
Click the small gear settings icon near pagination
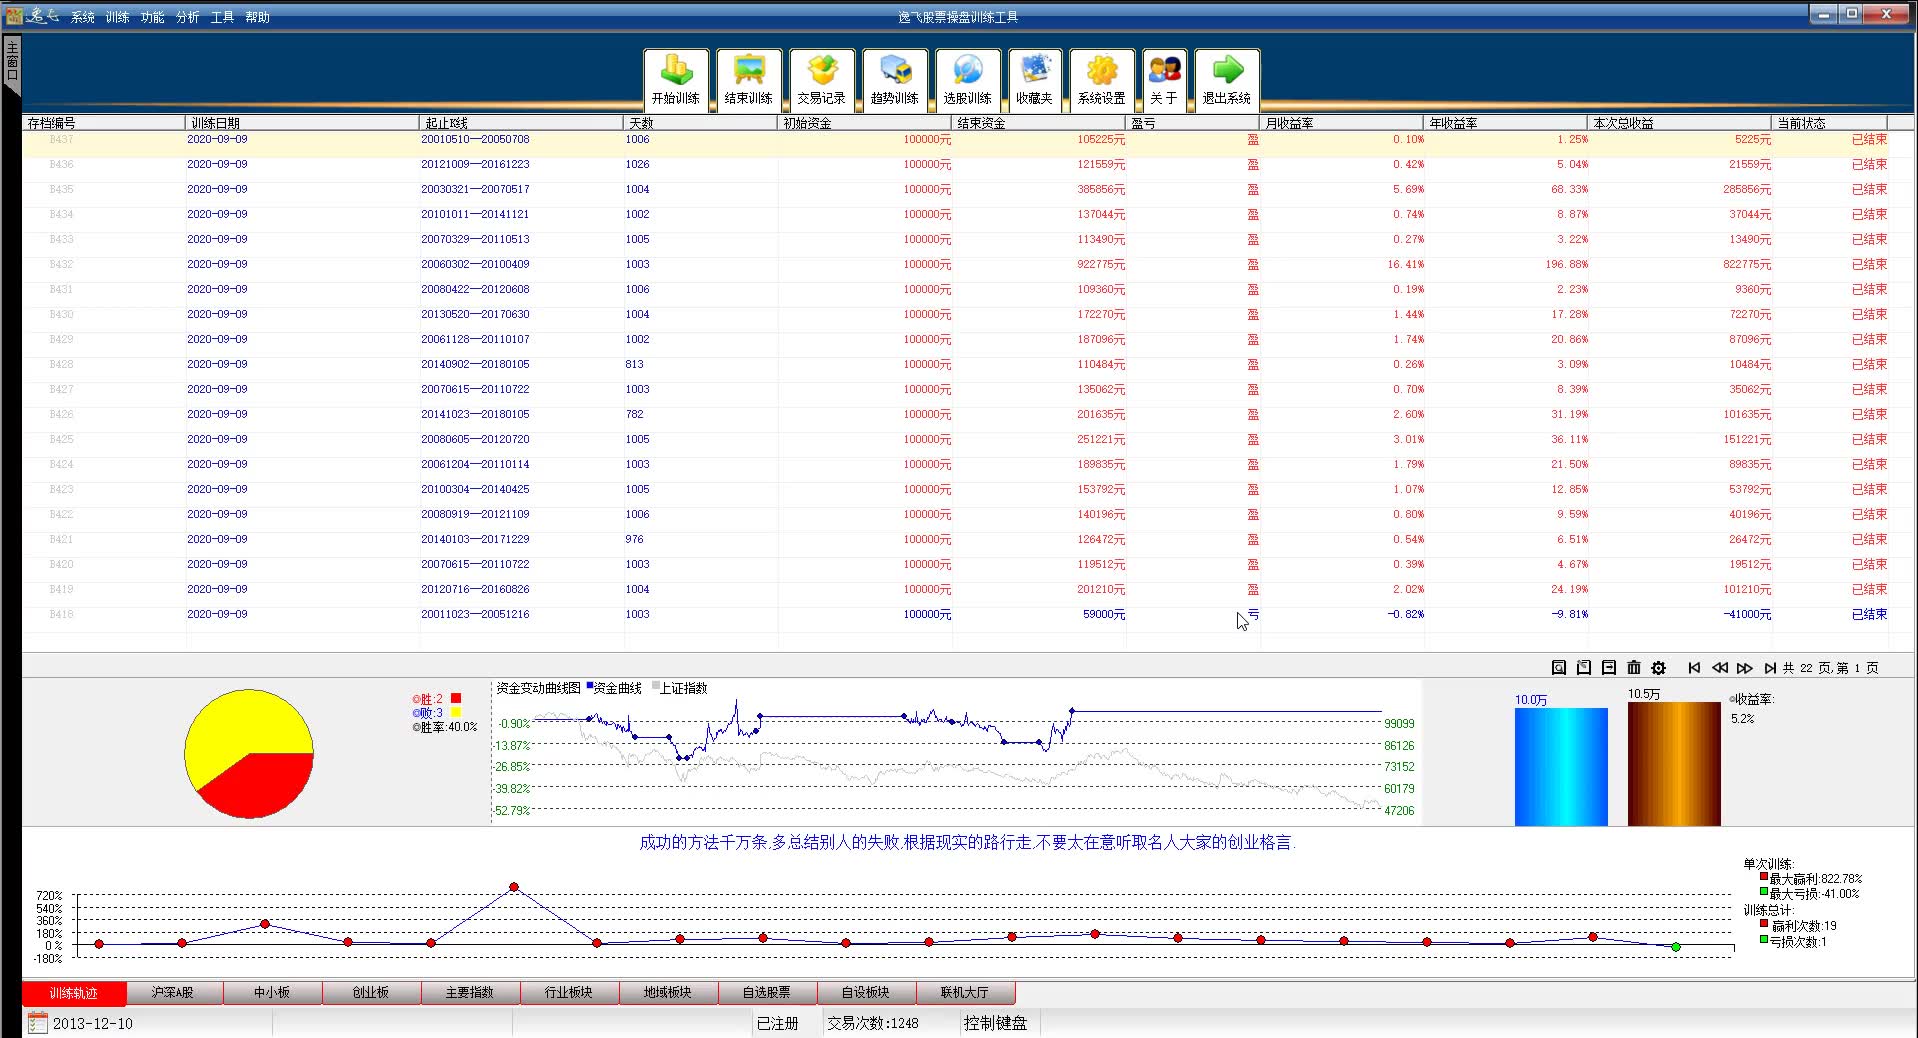tap(1658, 668)
